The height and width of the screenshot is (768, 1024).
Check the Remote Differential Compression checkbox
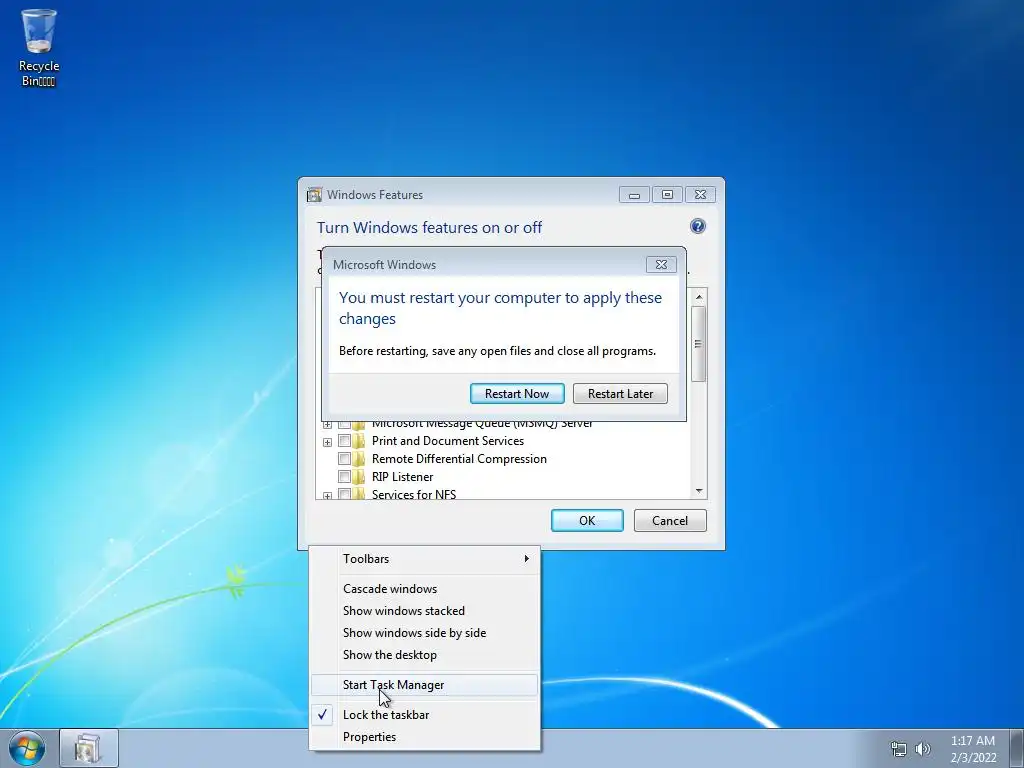[x=344, y=458]
